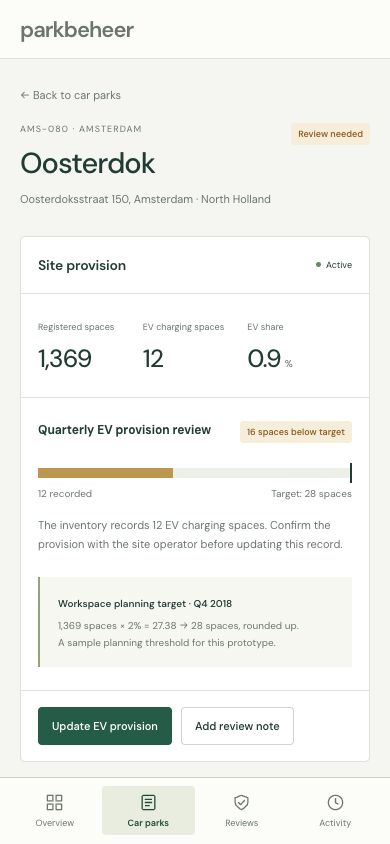This screenshot has width=390, height=844.
Task: Click the EV provision progress bar
Action: click(195, 473)
